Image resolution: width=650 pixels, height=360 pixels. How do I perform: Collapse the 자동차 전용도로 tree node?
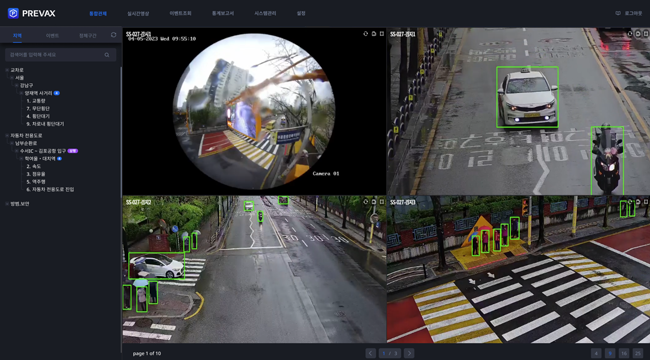tap(7, 135)
